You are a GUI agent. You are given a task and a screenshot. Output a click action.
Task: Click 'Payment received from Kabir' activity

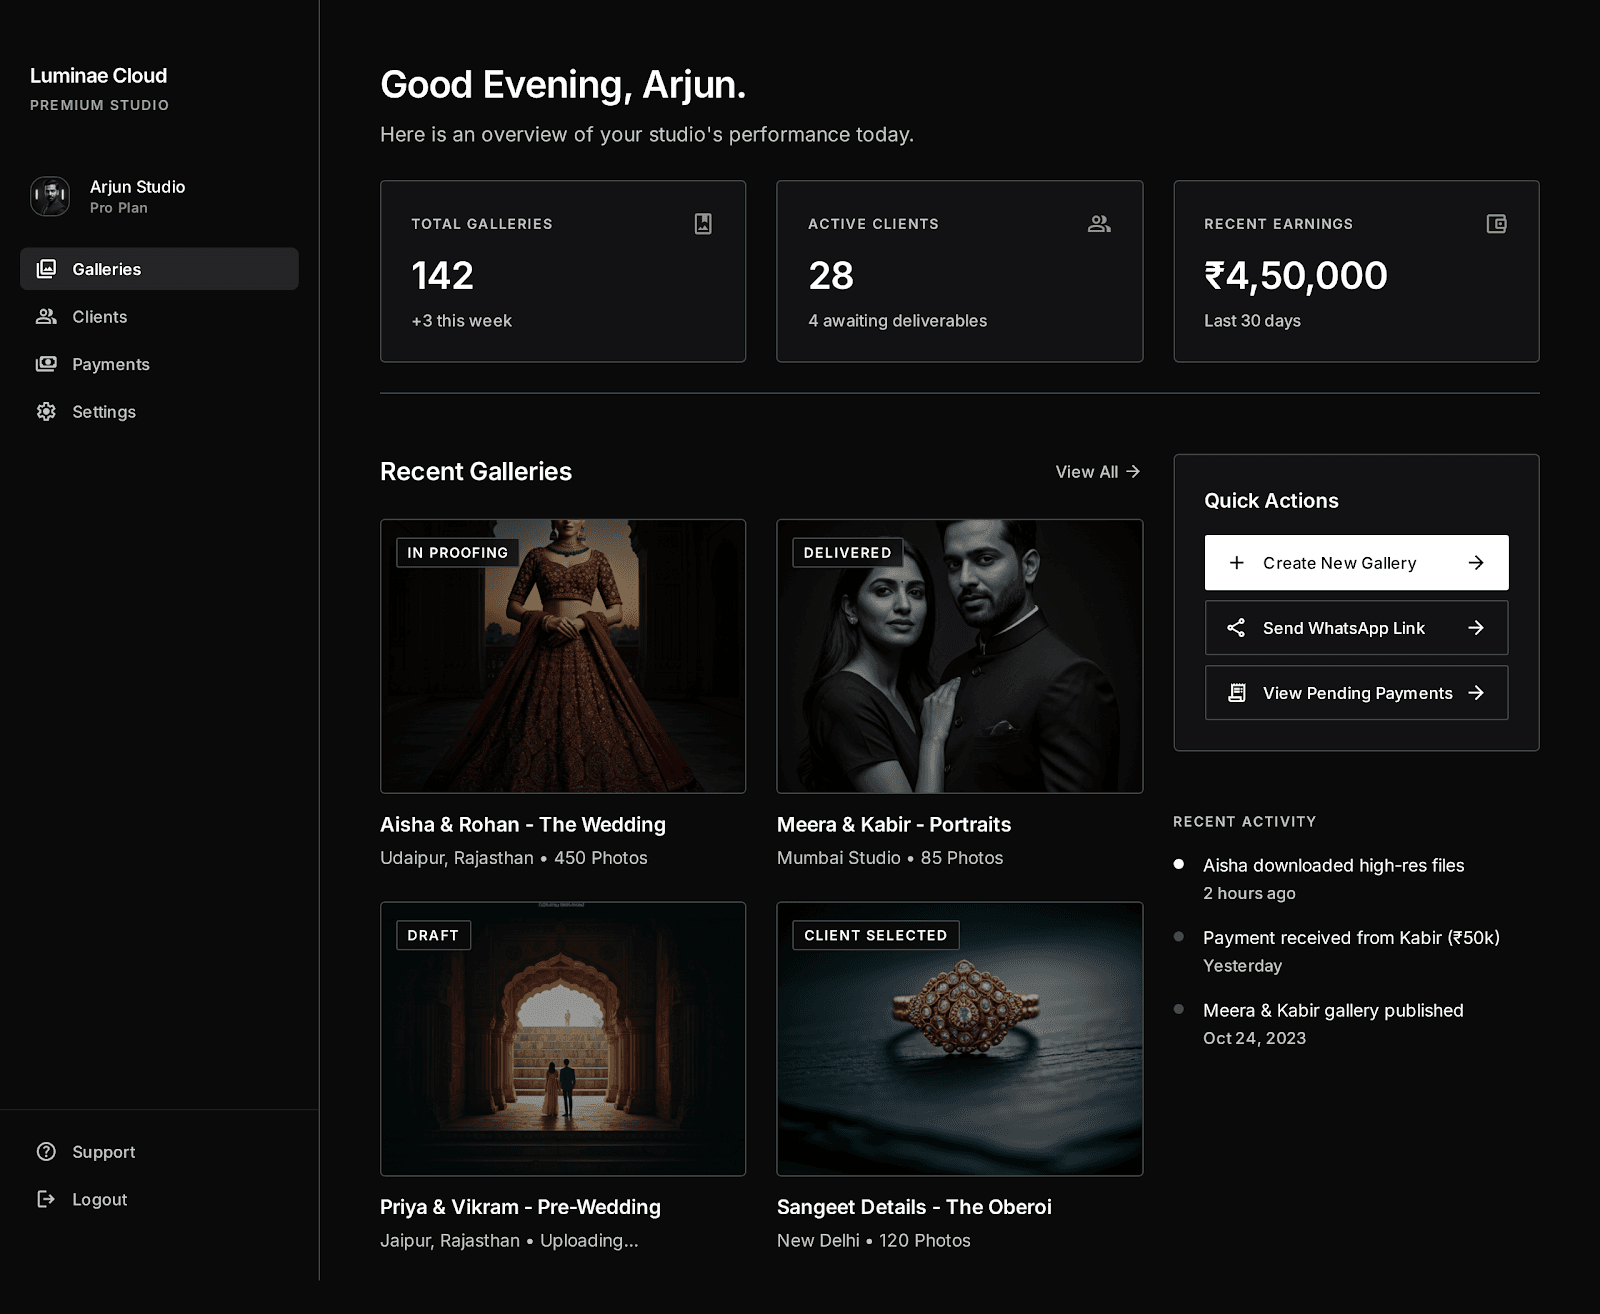(1351, 938)
